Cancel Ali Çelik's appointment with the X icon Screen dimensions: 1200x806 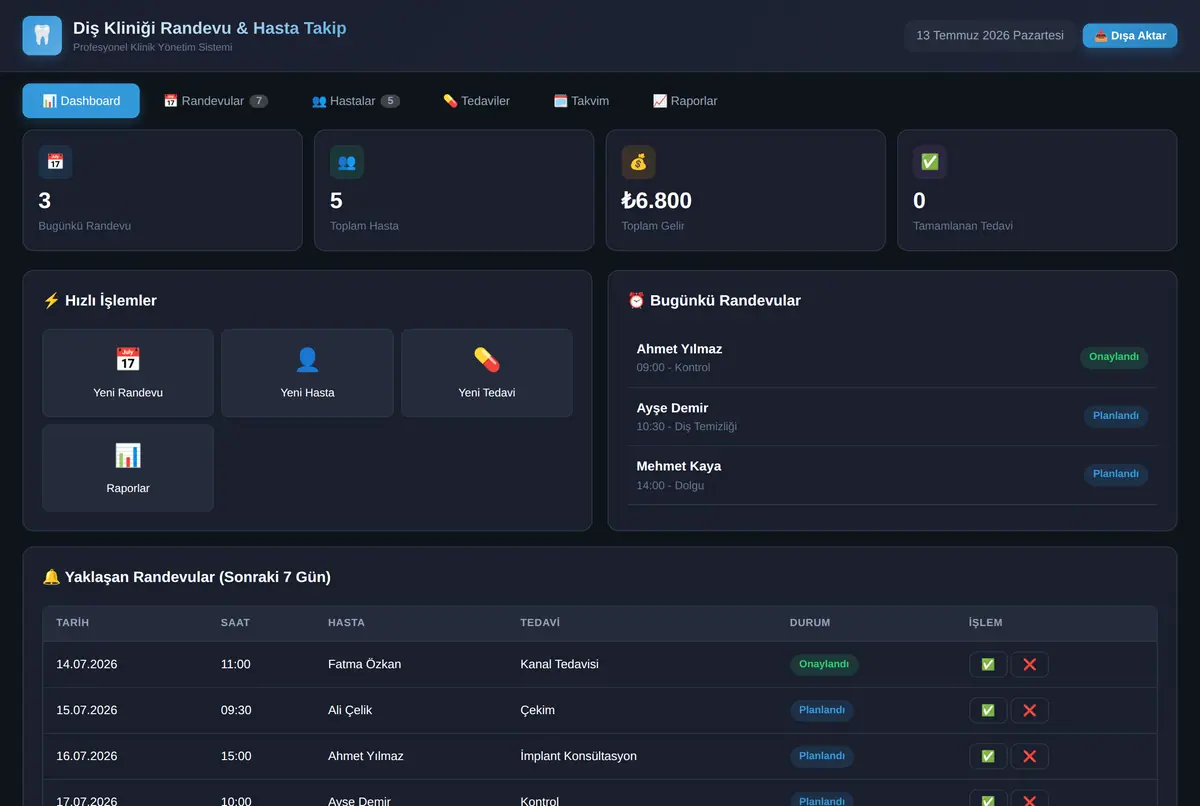click(x=1029, y=710)
